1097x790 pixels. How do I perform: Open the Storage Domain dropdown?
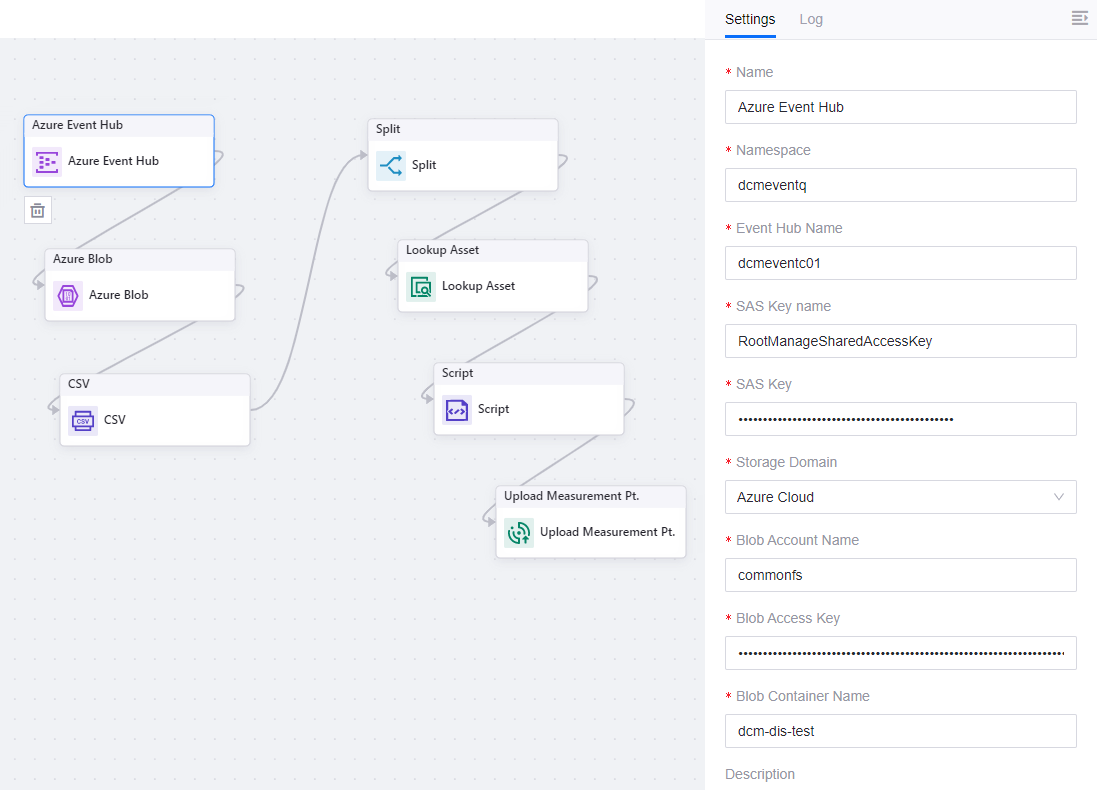(900, 497)
